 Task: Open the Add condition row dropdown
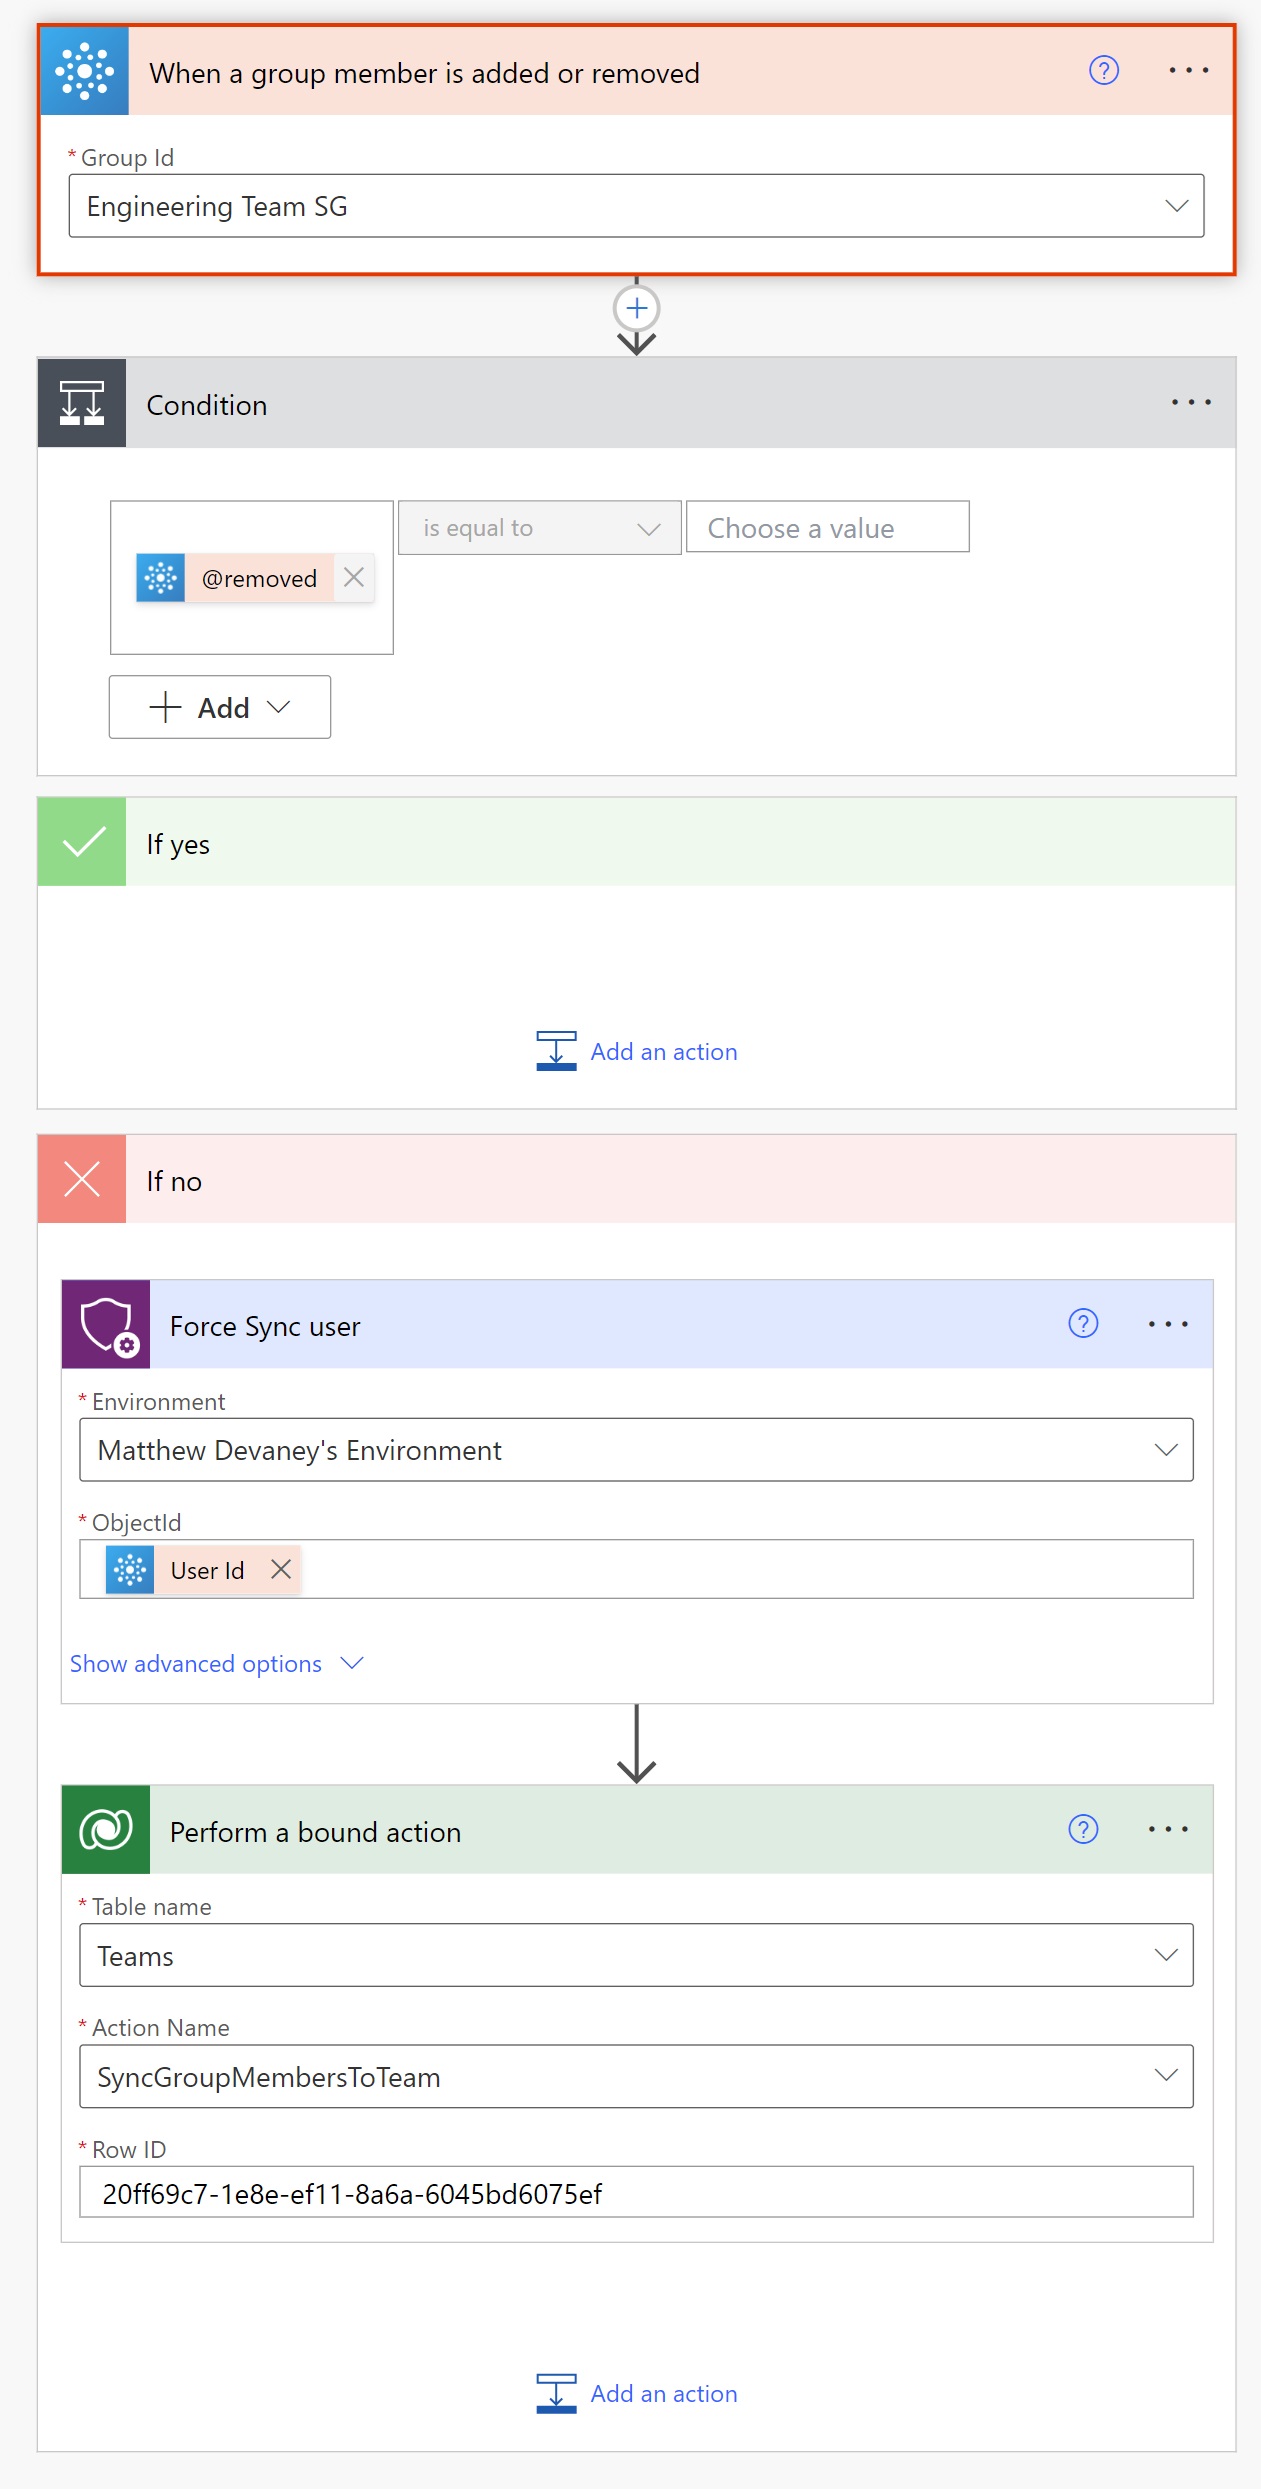pos(220,707)
